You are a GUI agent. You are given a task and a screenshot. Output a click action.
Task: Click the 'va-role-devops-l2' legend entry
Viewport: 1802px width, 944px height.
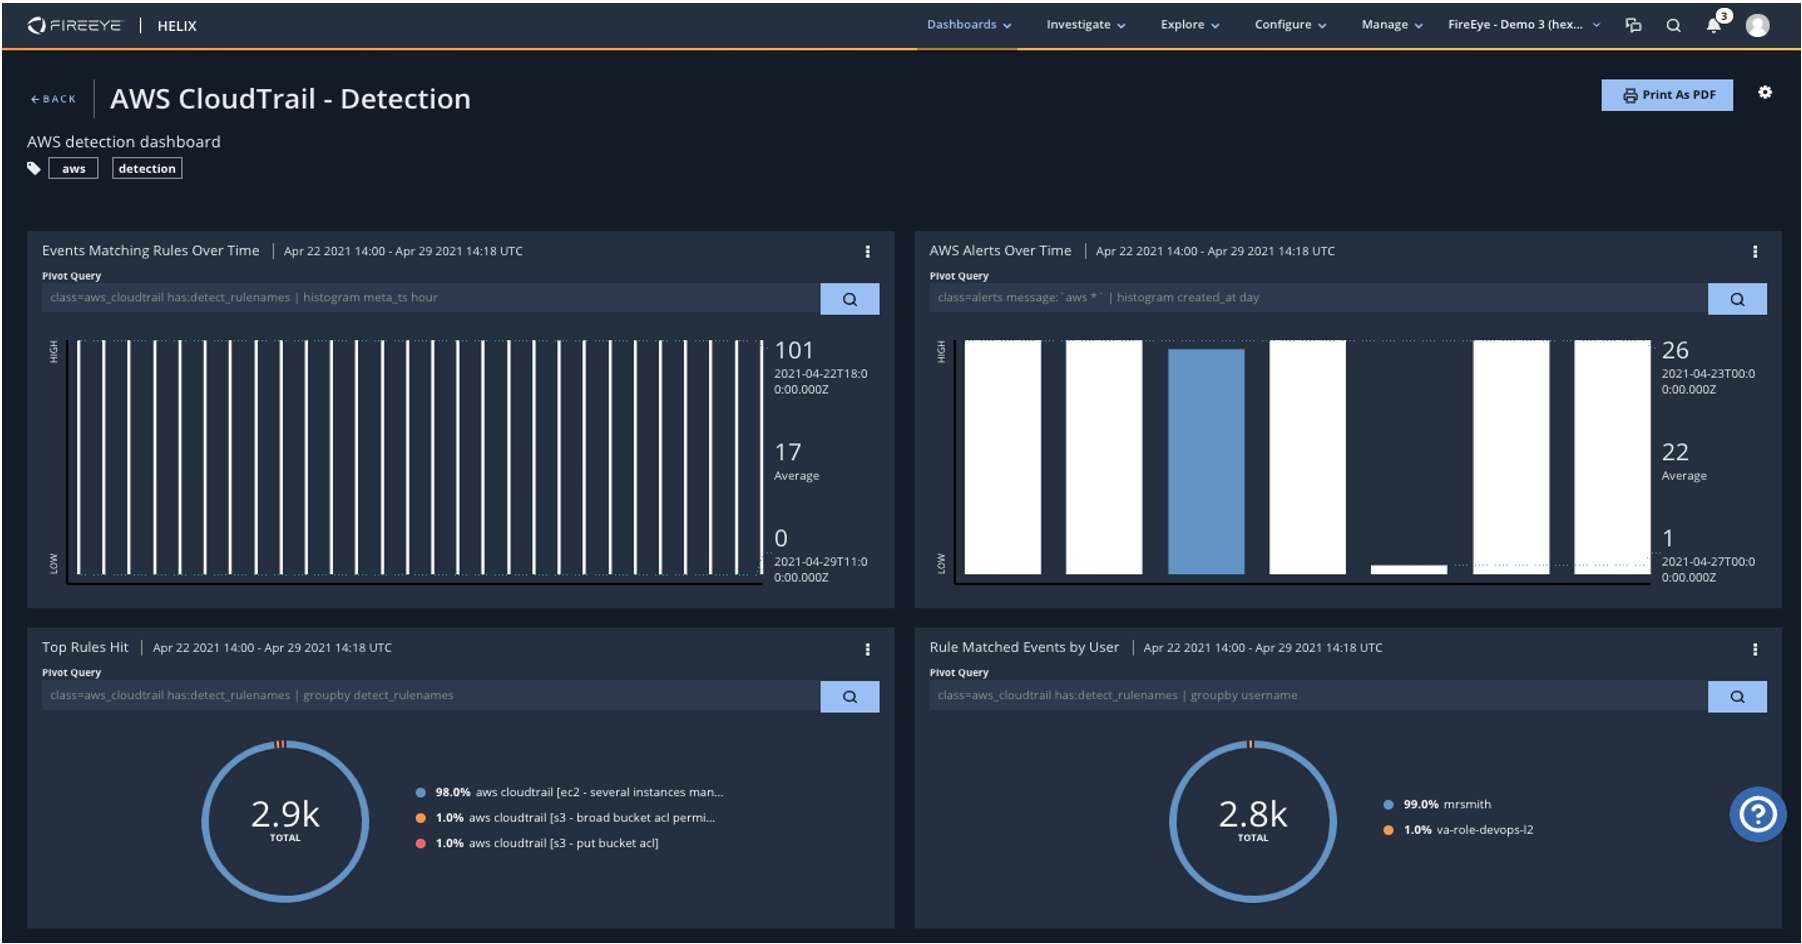(1485, 830)
